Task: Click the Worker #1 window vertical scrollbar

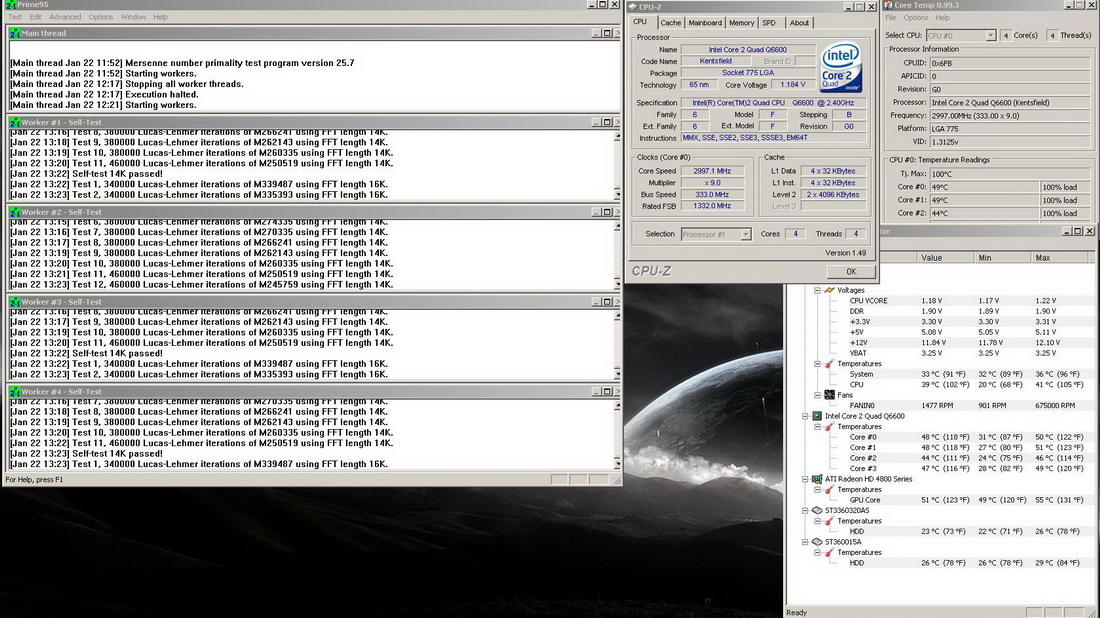Action: tap(617, 165)
